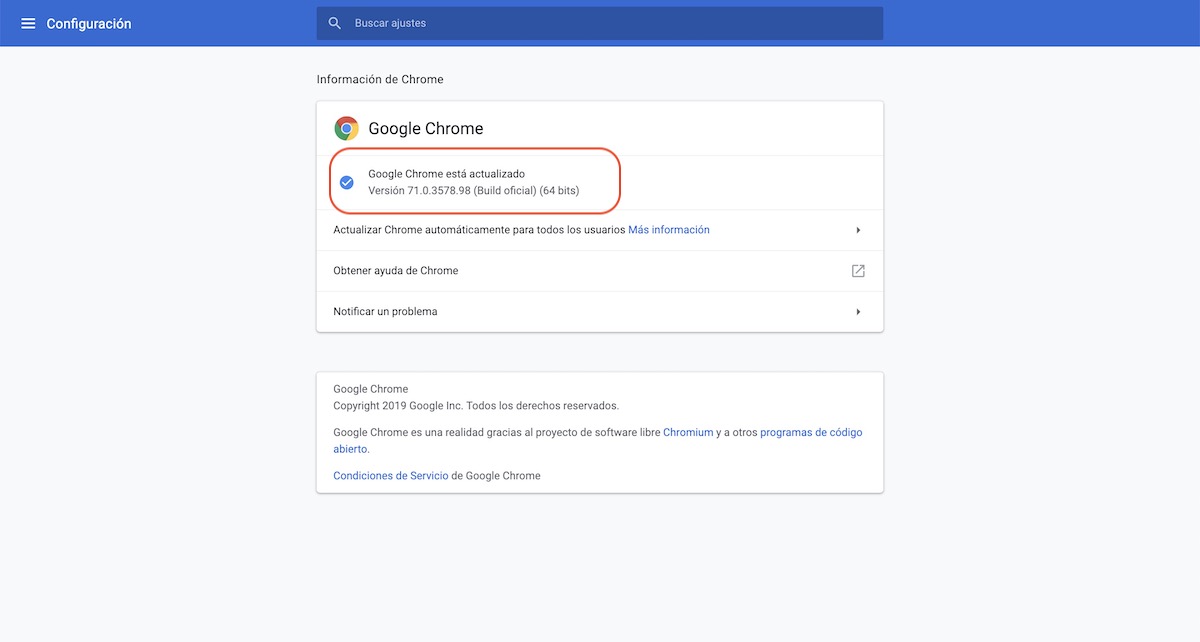
Task: Select the Notificar un problema entry
Action: 385,312
